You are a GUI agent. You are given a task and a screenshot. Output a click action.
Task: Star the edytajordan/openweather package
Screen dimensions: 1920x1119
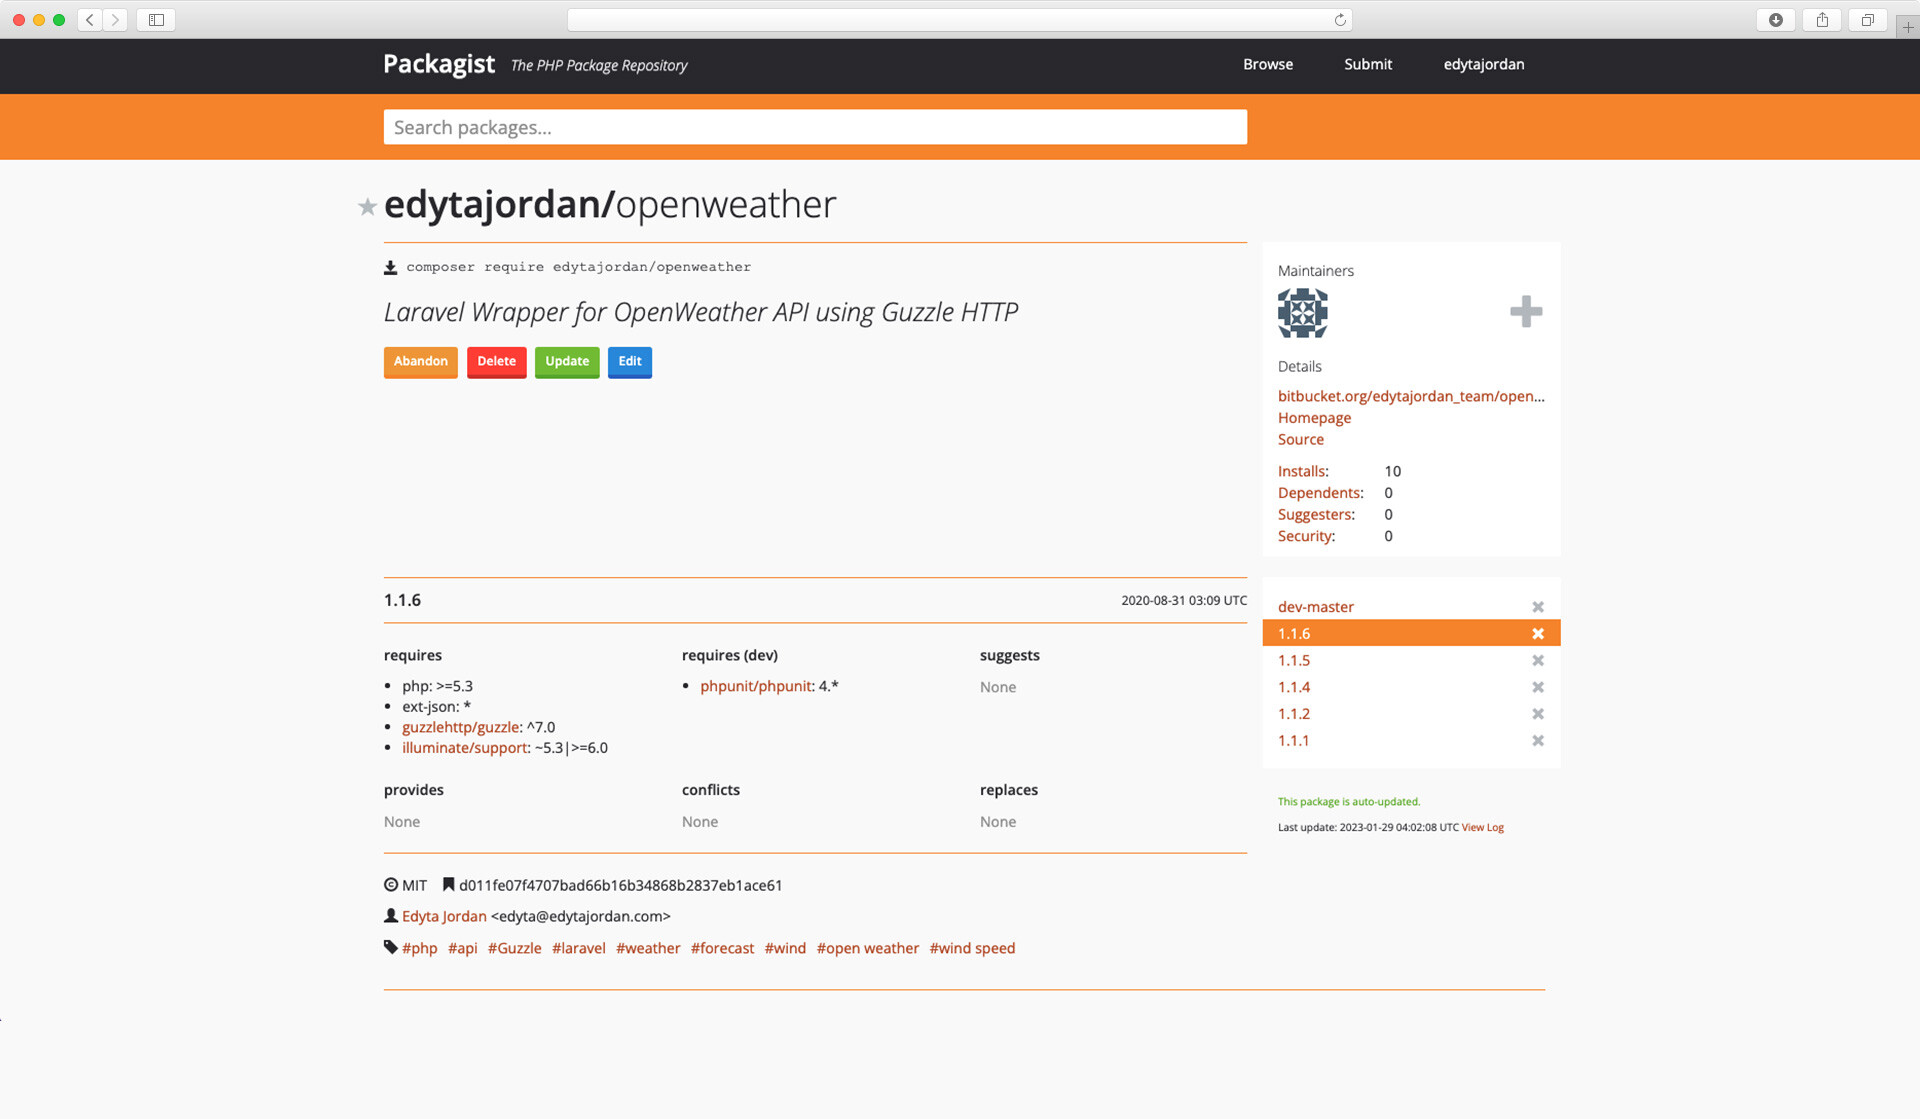click(x=367, y=207)
